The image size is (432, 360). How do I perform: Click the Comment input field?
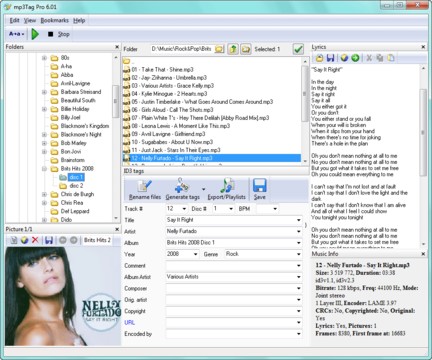tap(231, 266)
